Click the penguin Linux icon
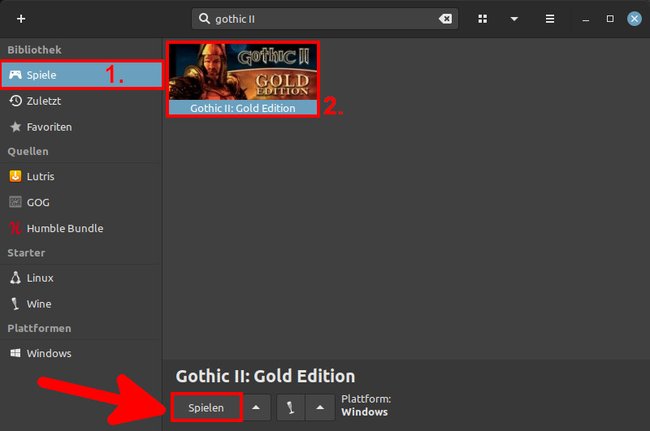This screenshot has height=431, width=650. tap(15, 278)
